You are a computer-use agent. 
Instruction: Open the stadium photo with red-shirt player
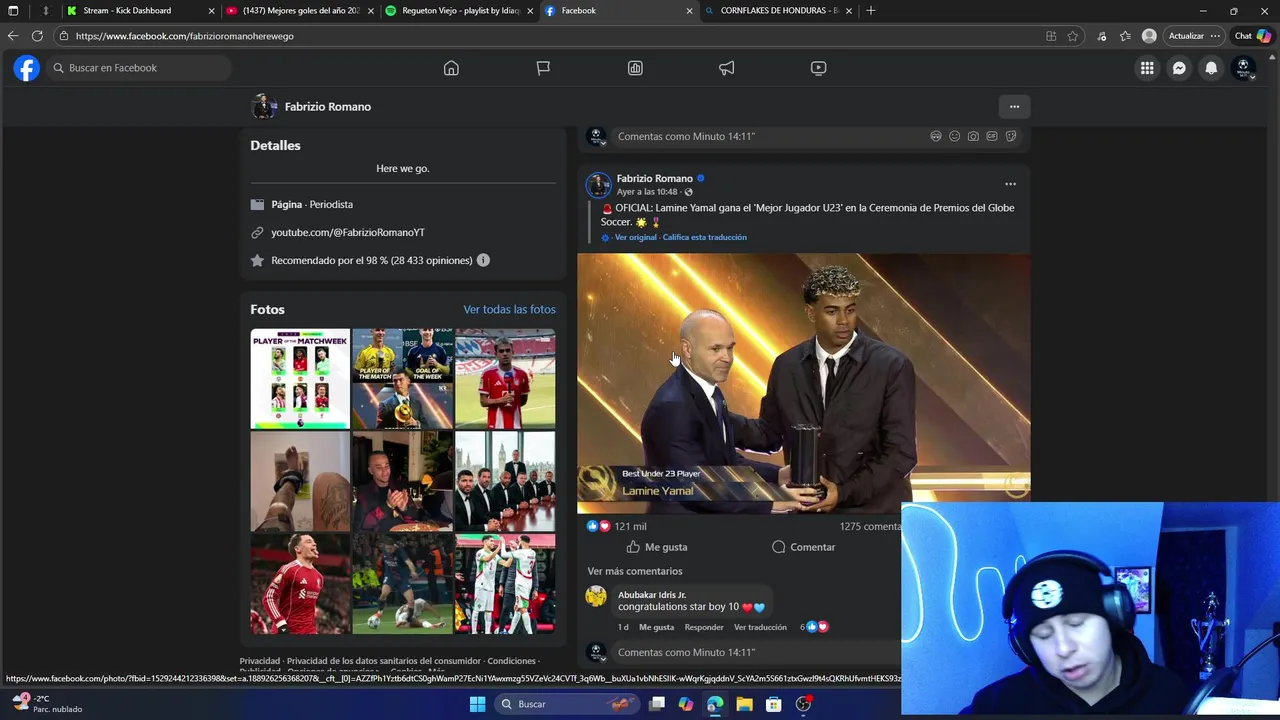pyautogui.click(x=505, y=379)
